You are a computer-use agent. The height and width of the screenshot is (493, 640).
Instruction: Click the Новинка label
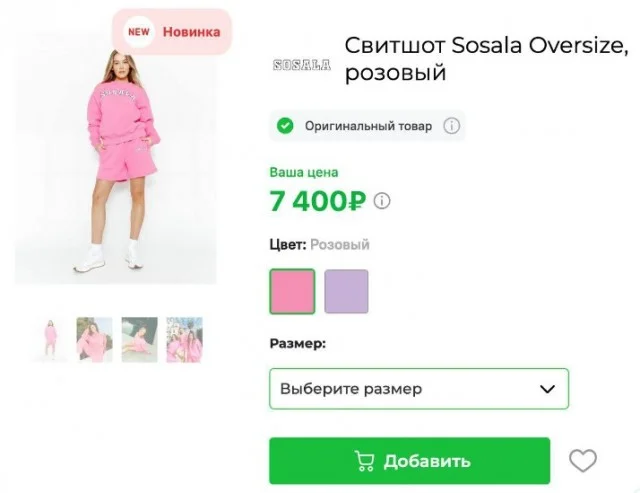[191, 31]
